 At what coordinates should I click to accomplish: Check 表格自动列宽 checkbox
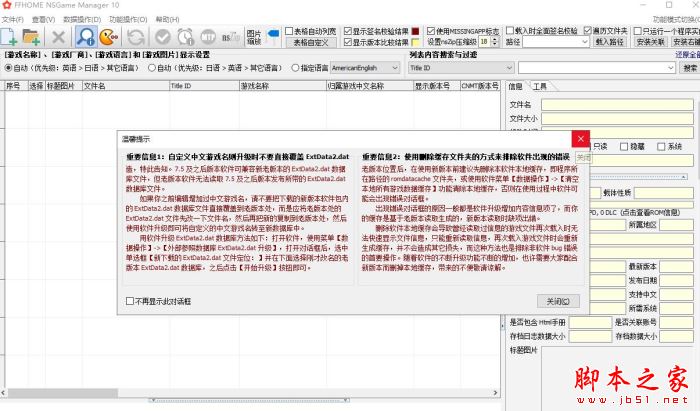point(289,31)
